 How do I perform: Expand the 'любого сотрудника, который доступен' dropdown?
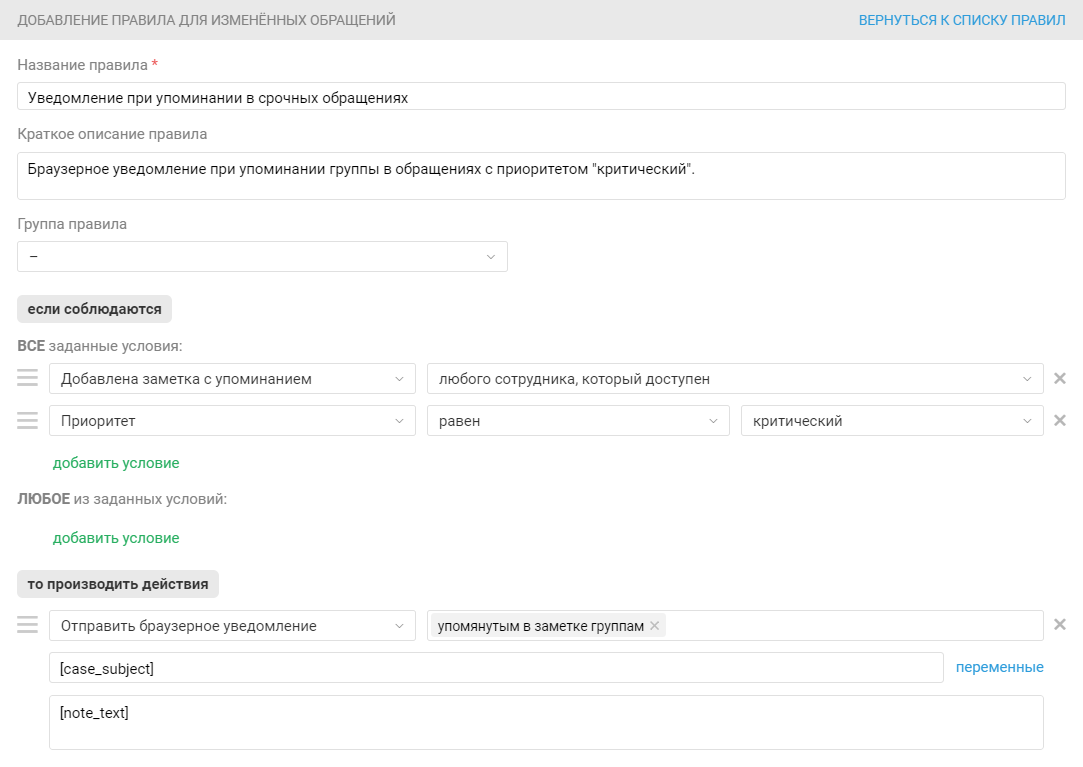tap(735, 379)
